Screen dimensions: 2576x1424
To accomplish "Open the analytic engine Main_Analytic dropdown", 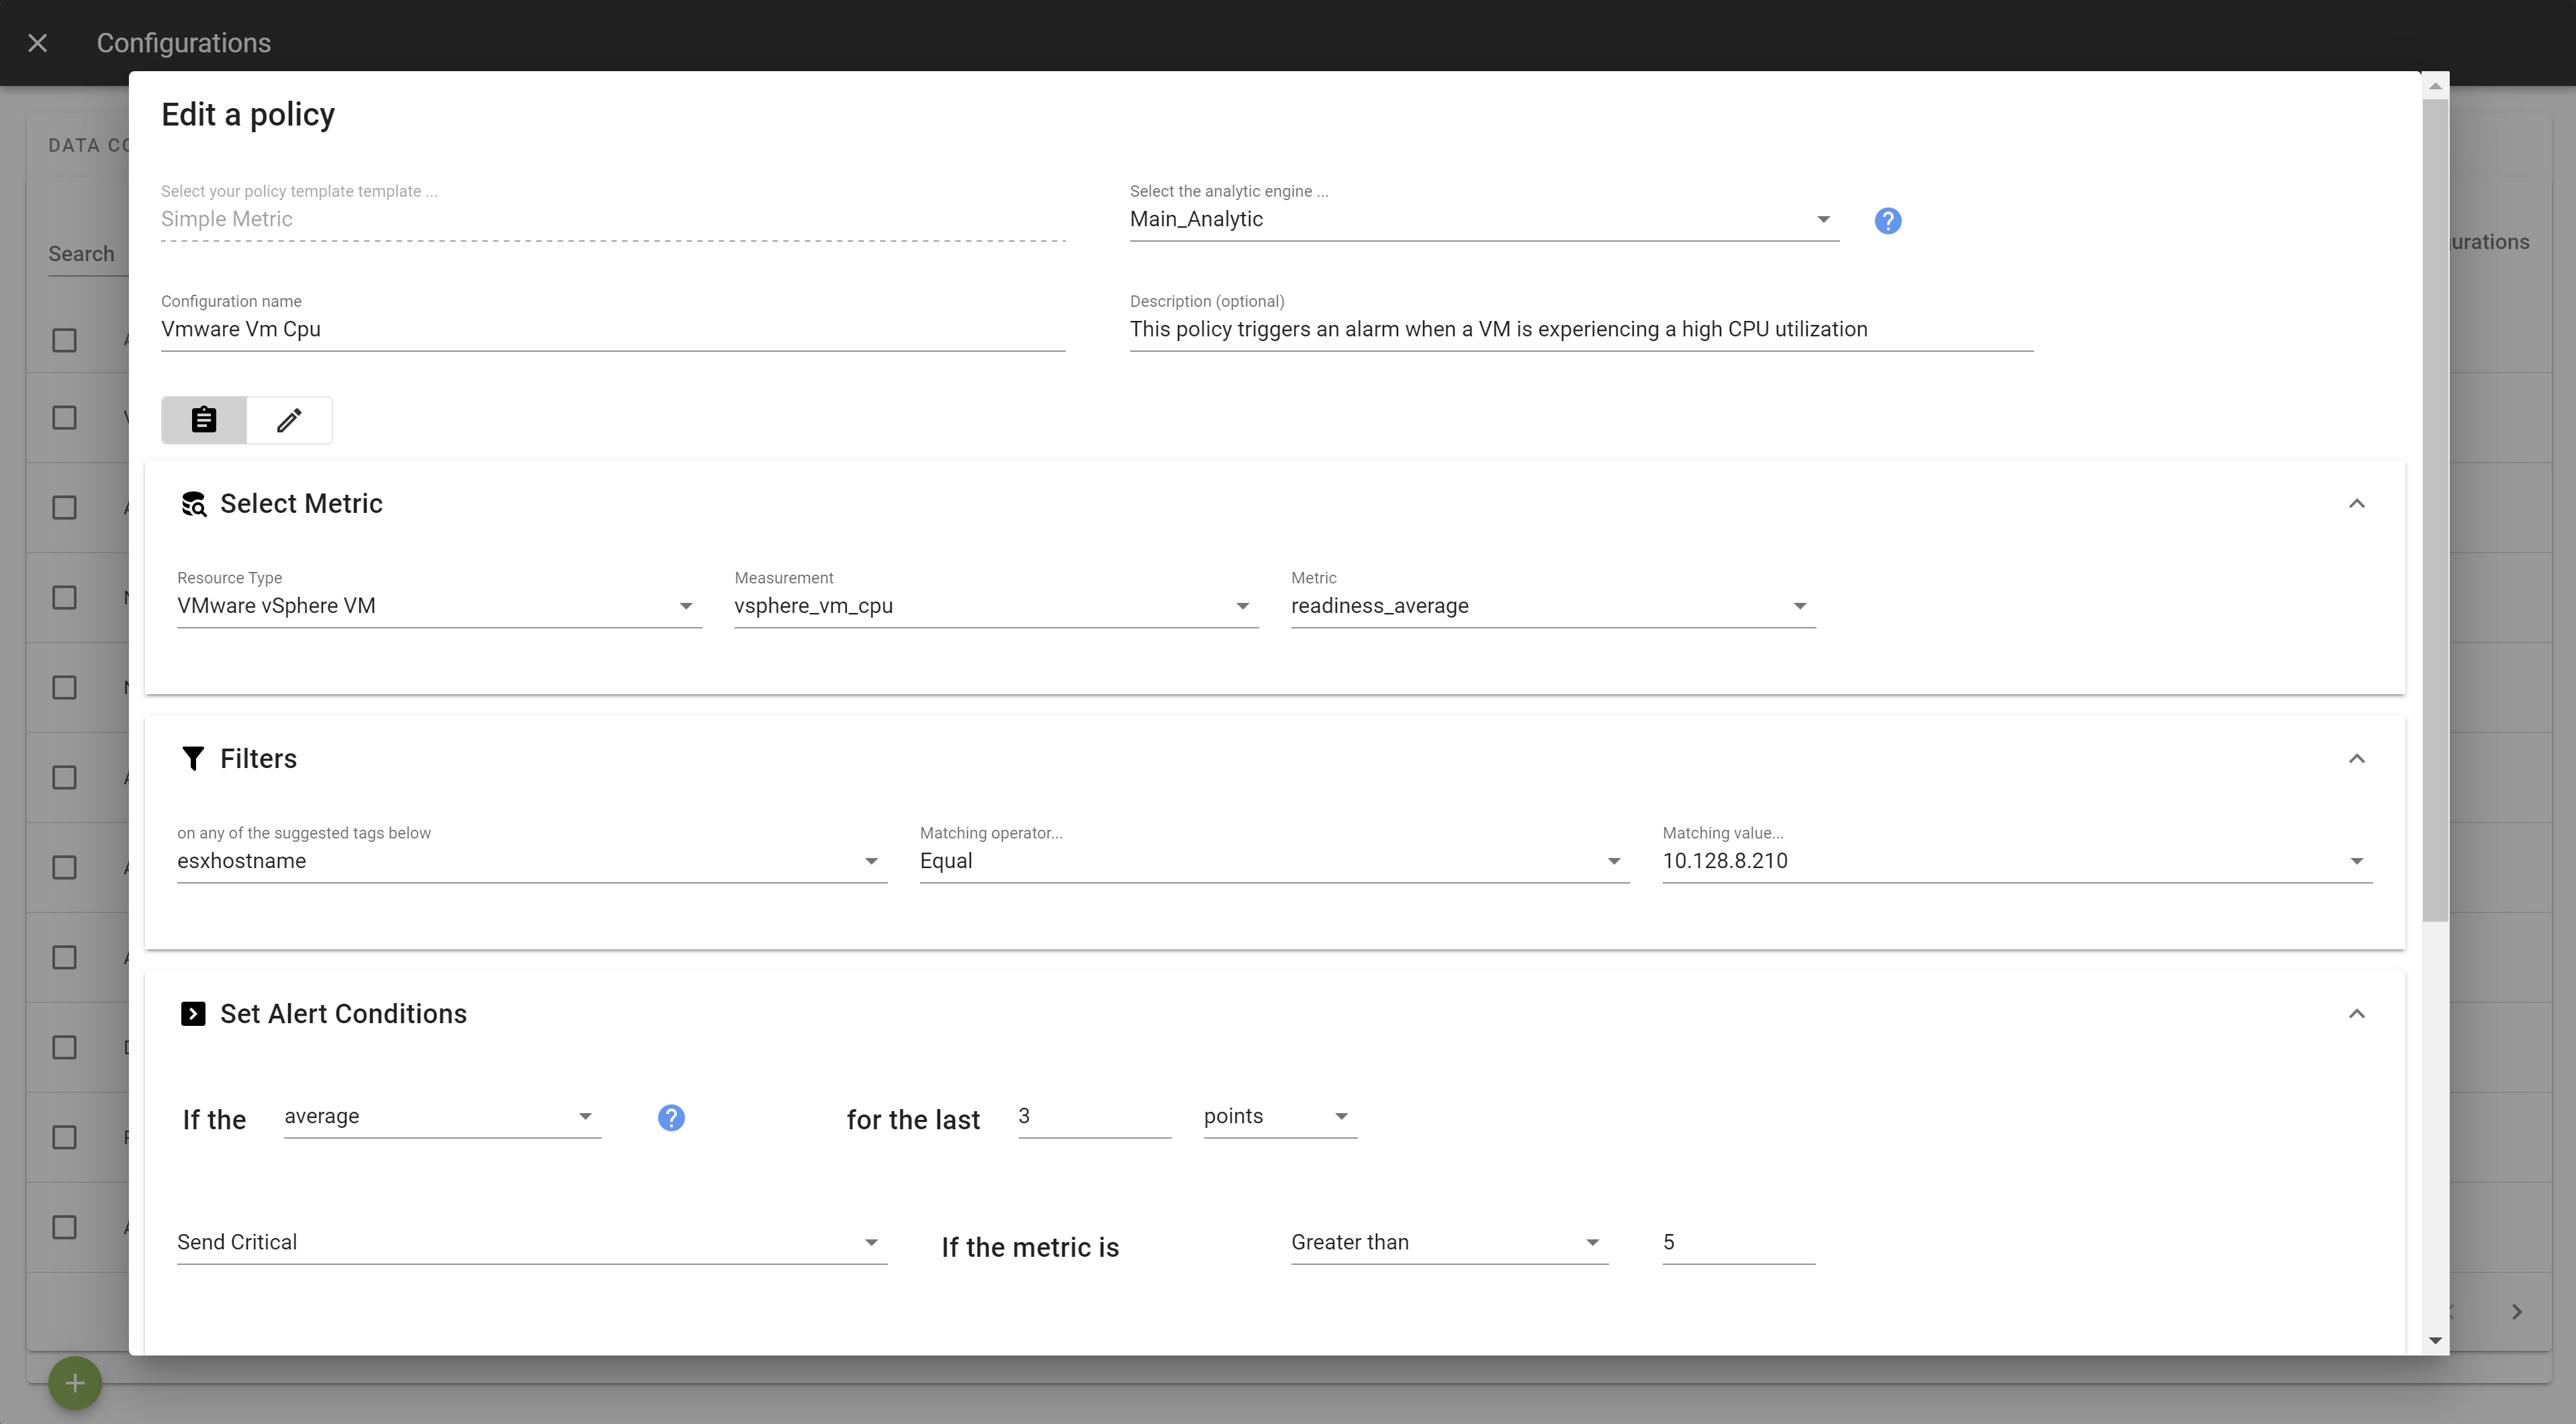I will (x=1484, y=219).
